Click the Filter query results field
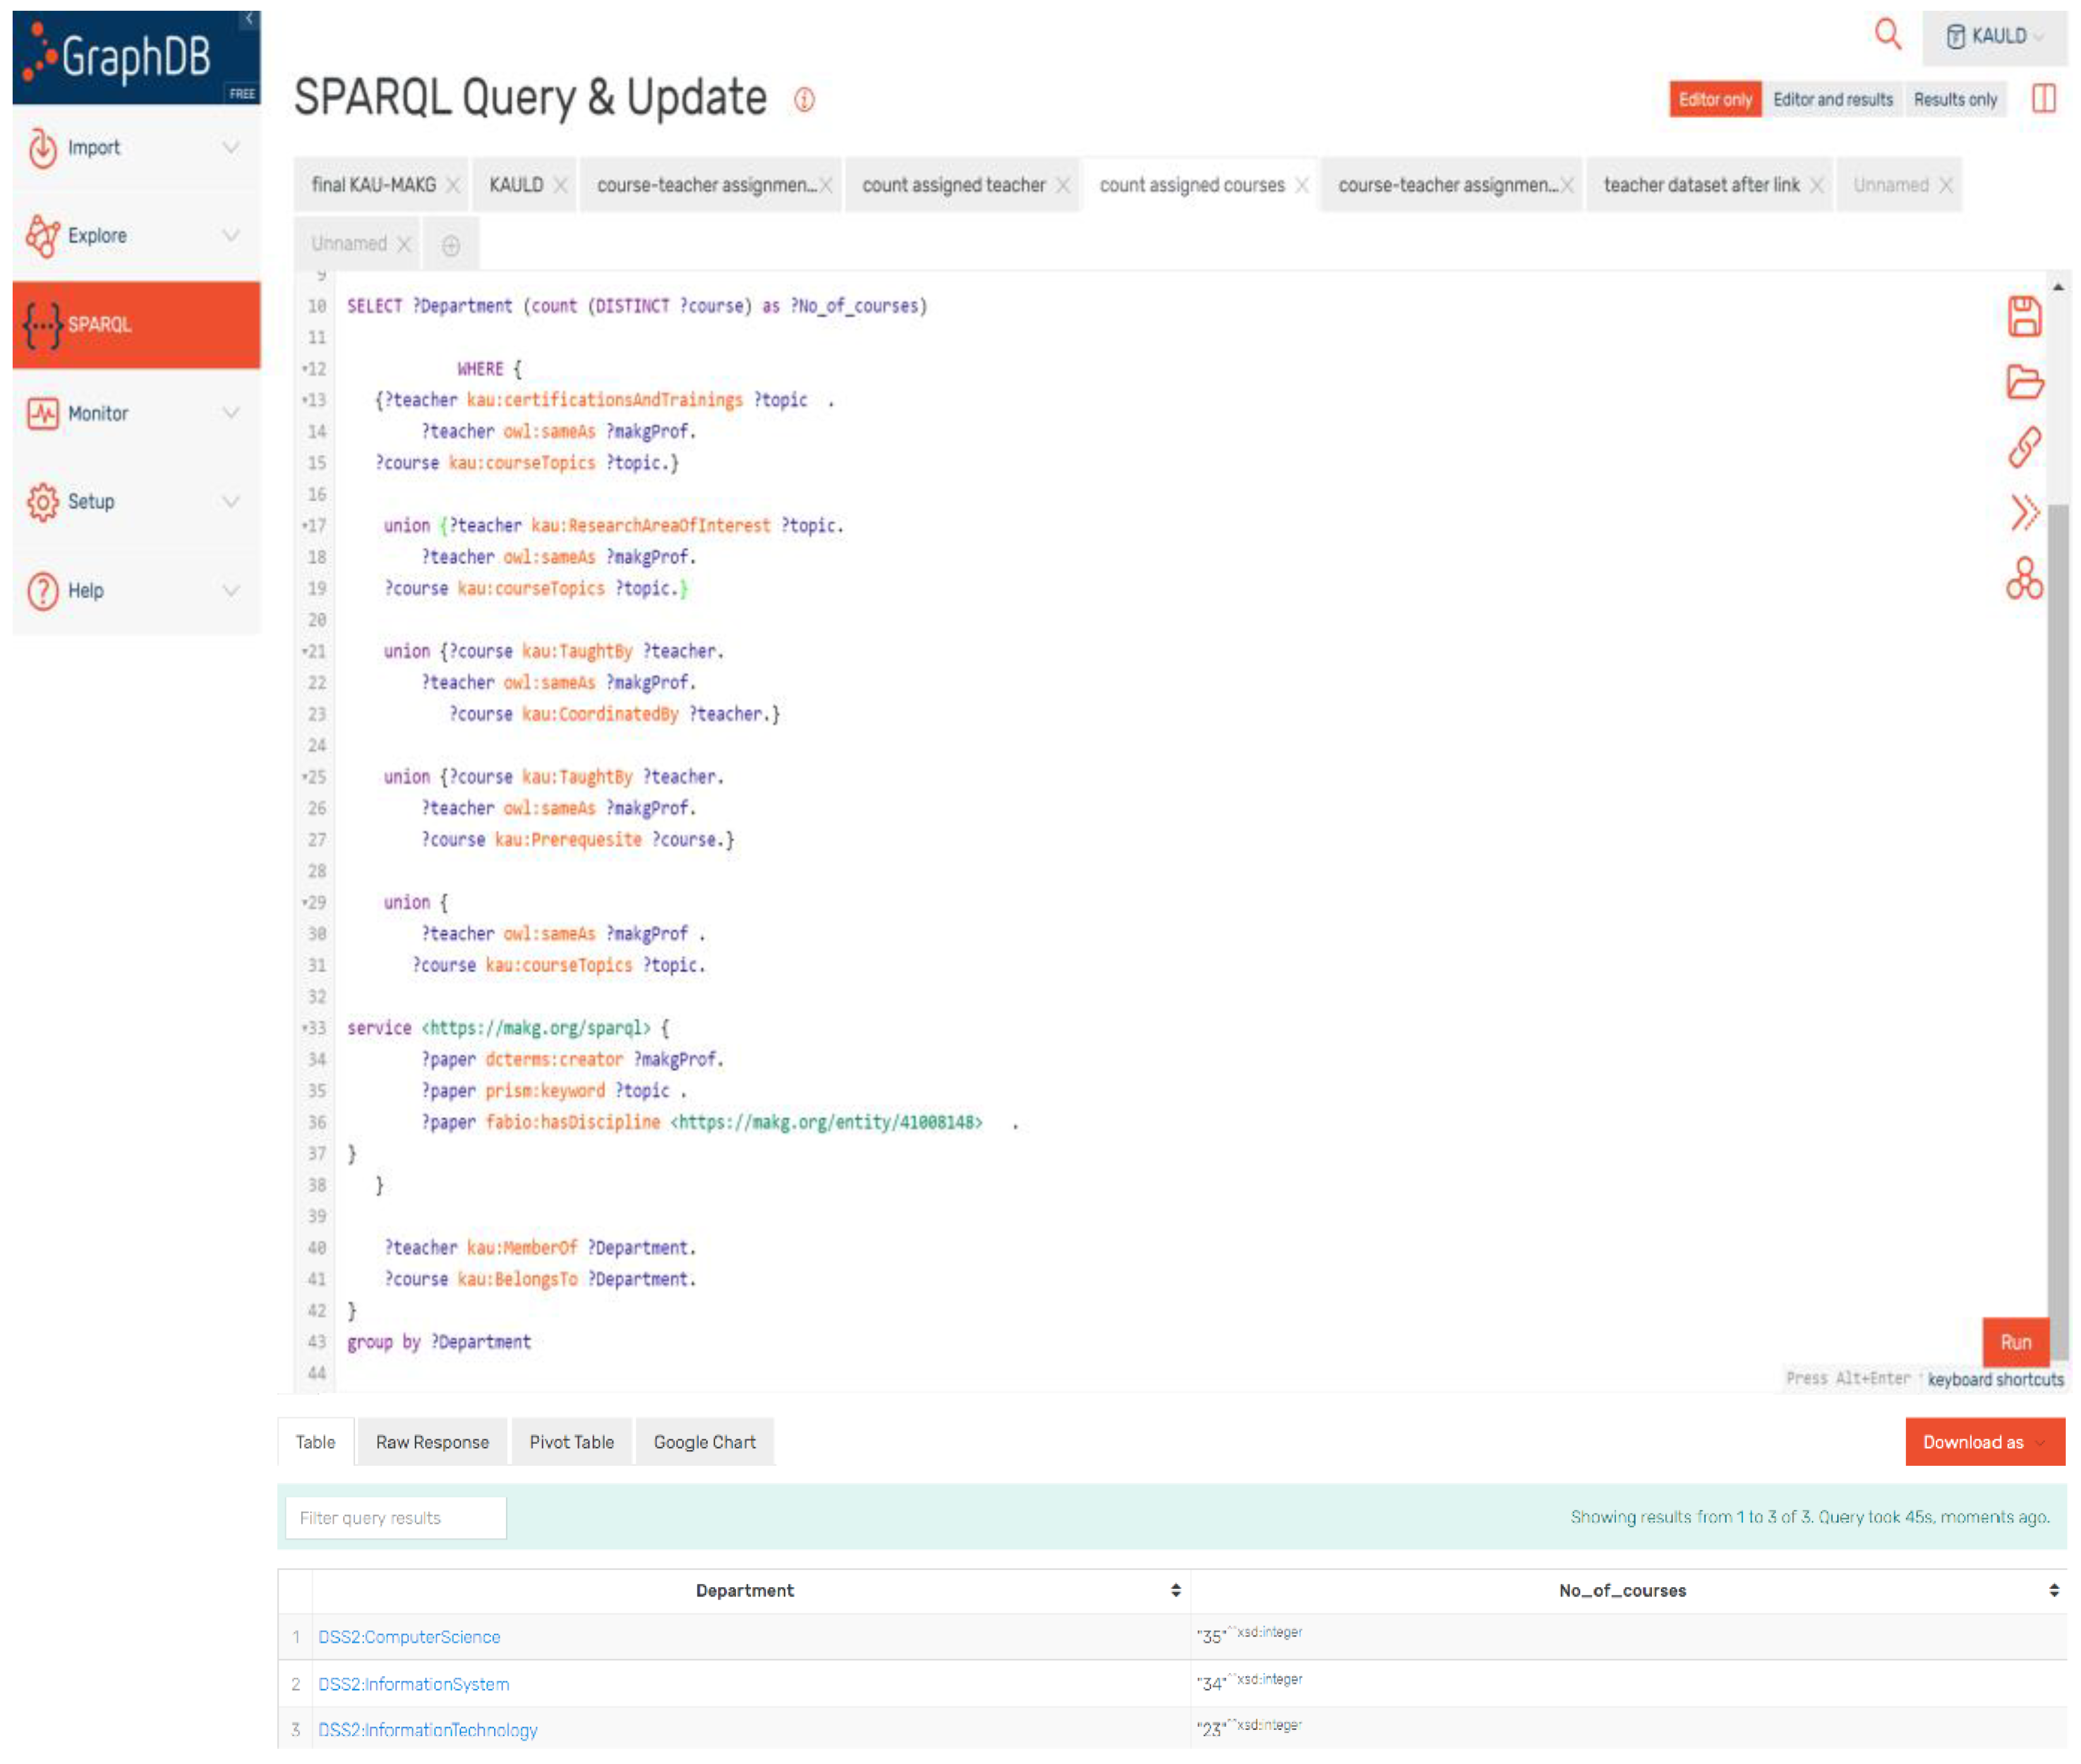The width and height of the screenshot is (2081, 1764). point(395,1518)
